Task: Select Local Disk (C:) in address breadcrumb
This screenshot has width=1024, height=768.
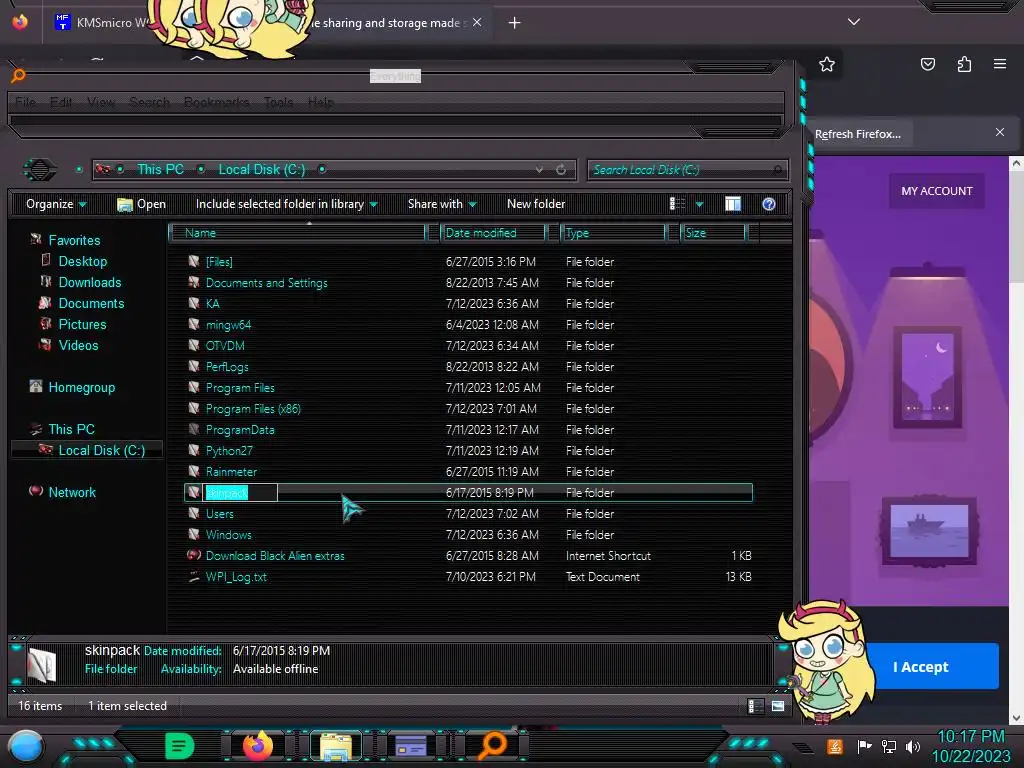Action: [x=261, y=170]
